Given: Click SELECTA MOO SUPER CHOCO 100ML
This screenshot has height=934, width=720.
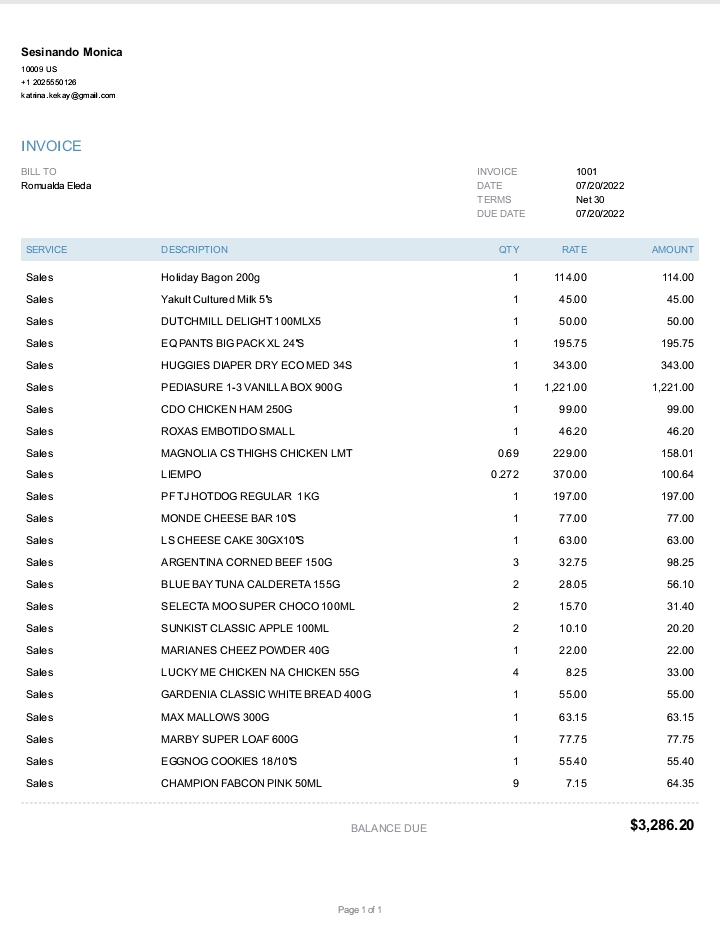Looking at the screenshot, I should tap(258, 607).
